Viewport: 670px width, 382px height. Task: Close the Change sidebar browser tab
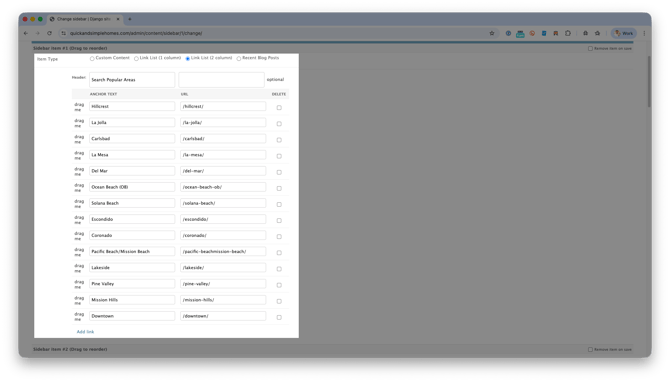pyautogui.click(x=118, y=19)
